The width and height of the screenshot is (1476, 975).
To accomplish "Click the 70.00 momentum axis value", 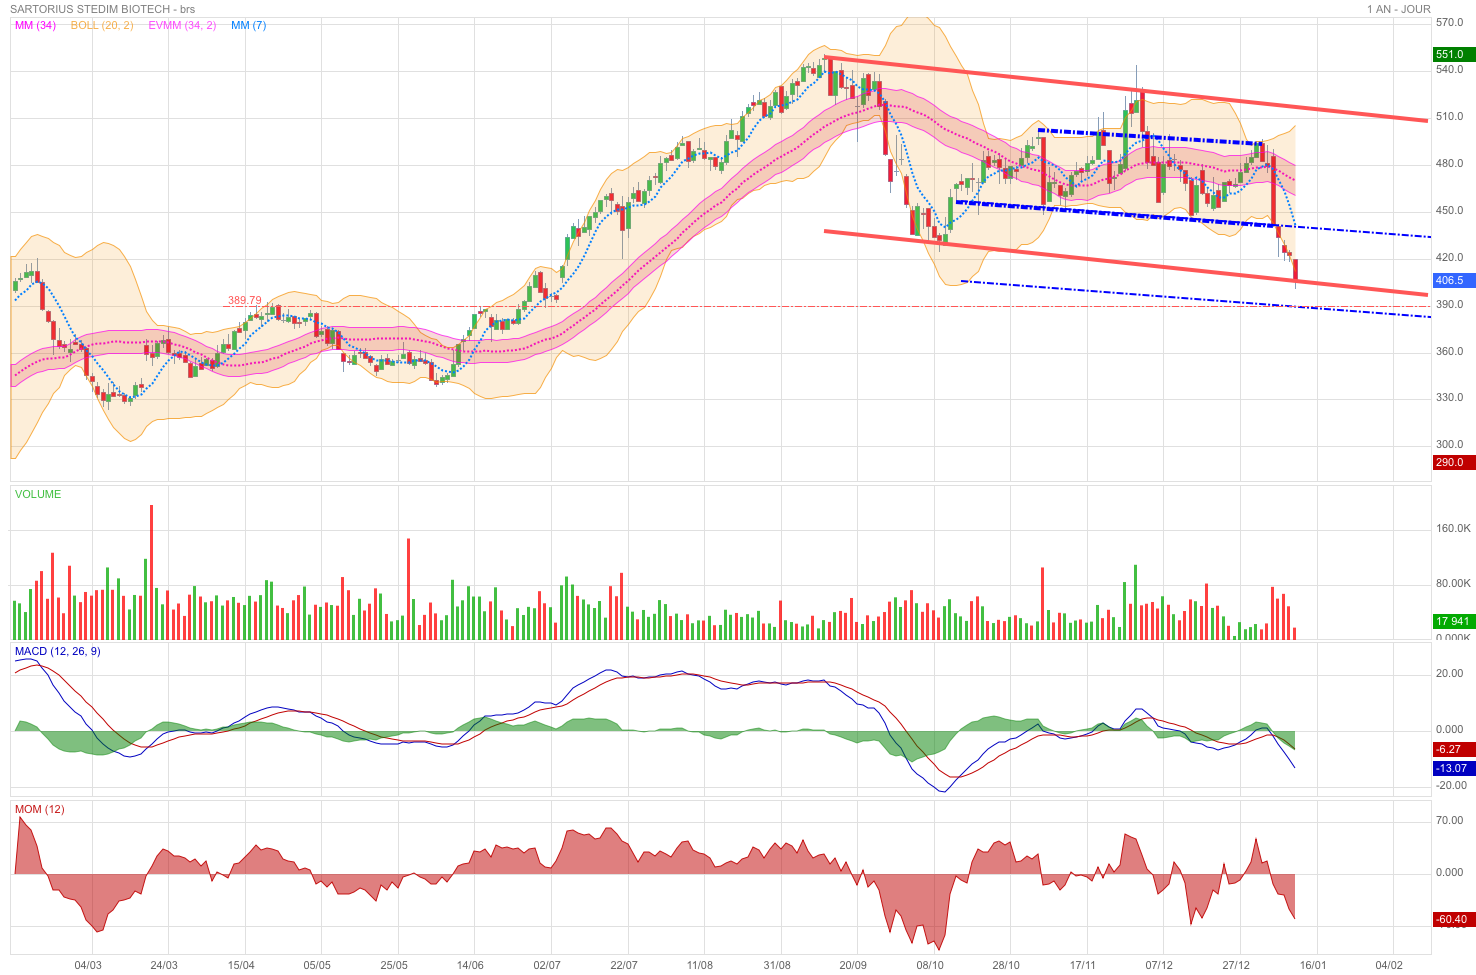I will click(x=1450, y=820).
